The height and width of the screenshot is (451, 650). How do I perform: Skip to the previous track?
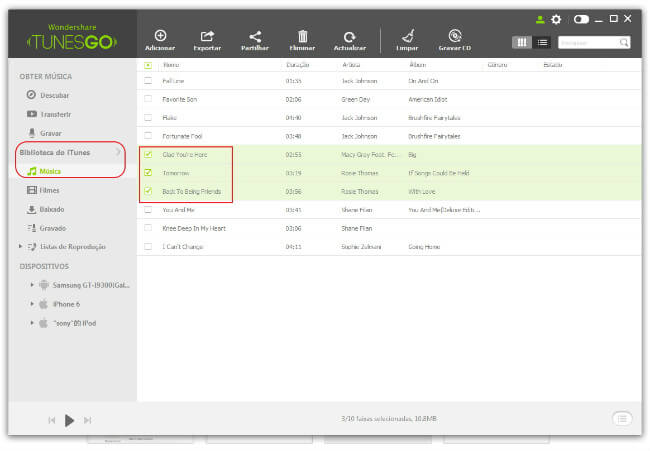click(x=51, y=420)
